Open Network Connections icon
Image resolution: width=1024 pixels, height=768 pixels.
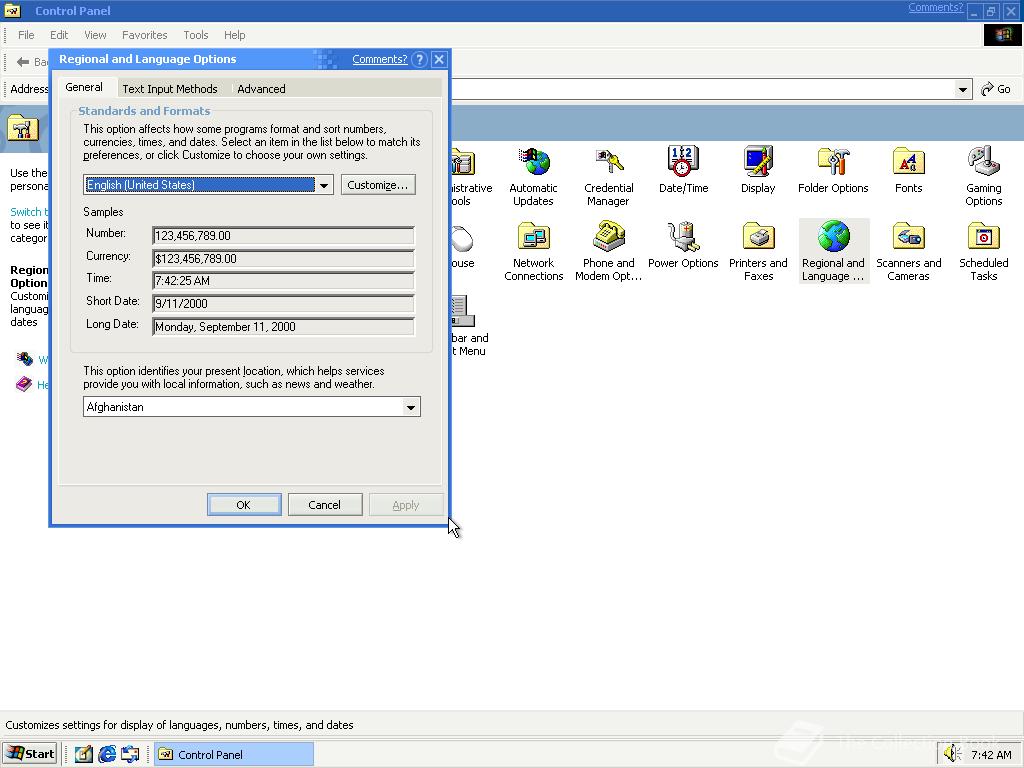pyautogui.click(x=534, y=251)
